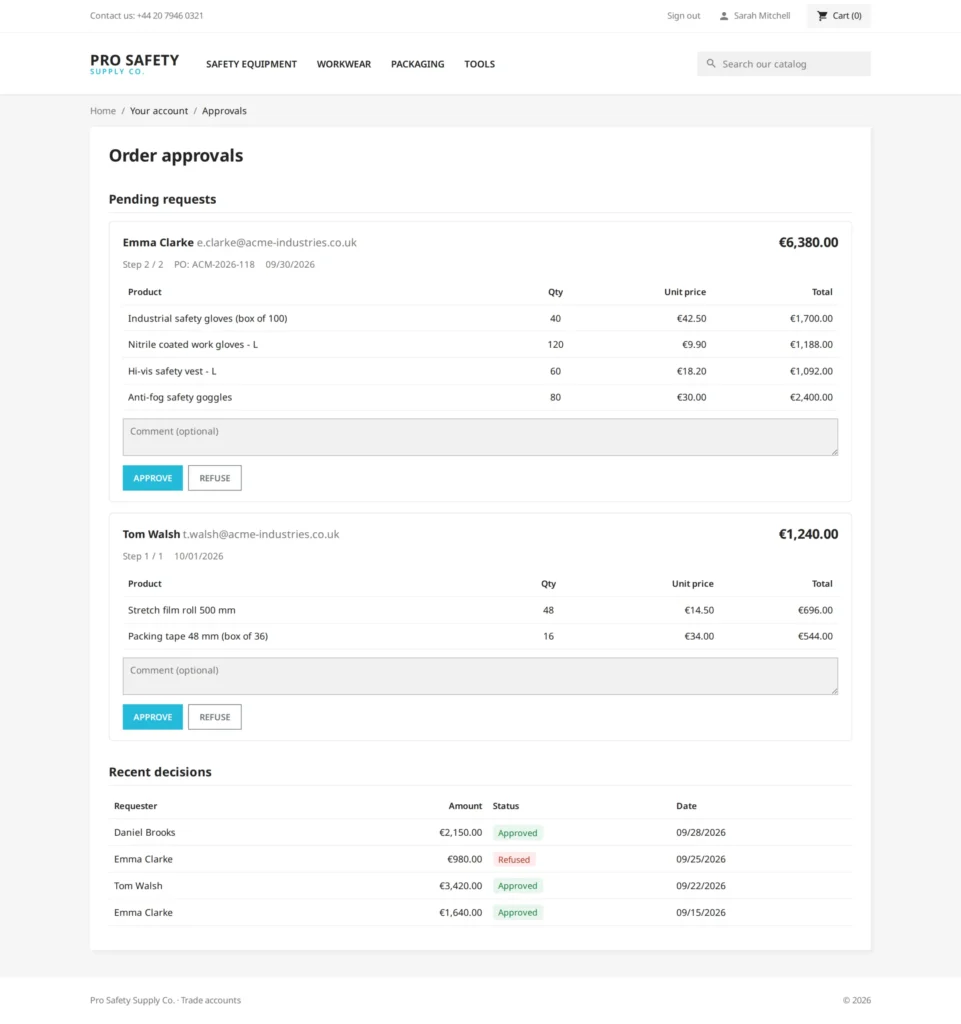Screen dimensions: 961x1024
Task: Click the Step 2 / 2 label
Action: tap(143, 264)
